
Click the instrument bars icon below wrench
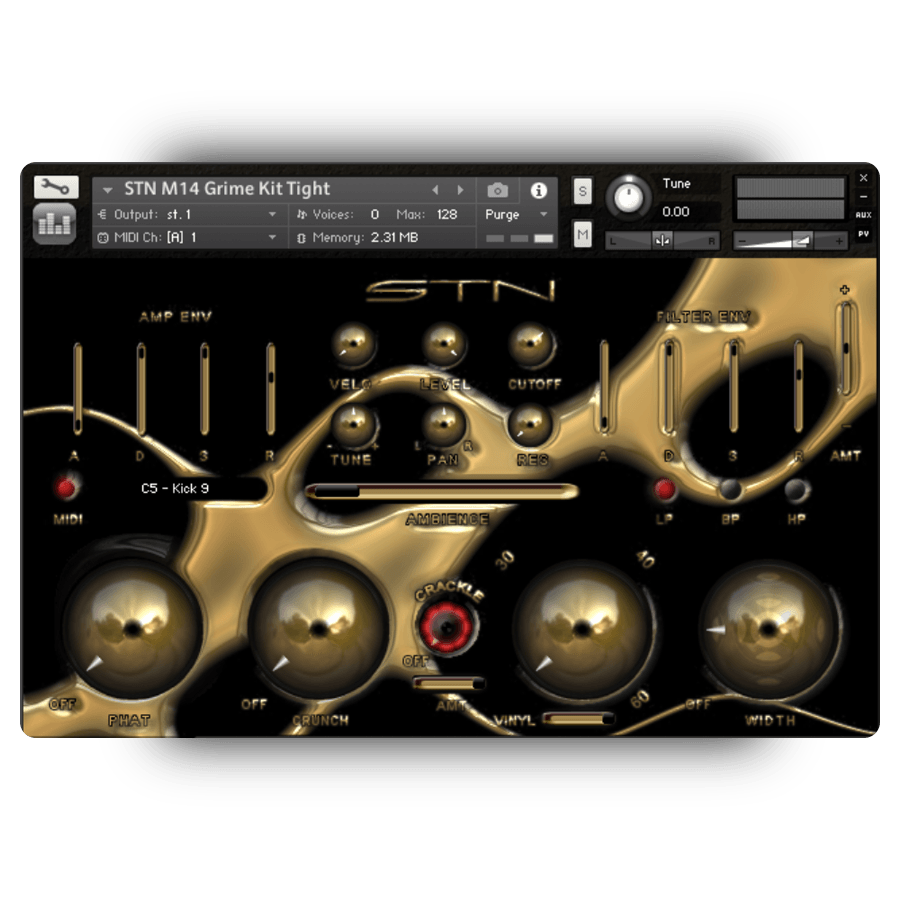coord(55,223)
